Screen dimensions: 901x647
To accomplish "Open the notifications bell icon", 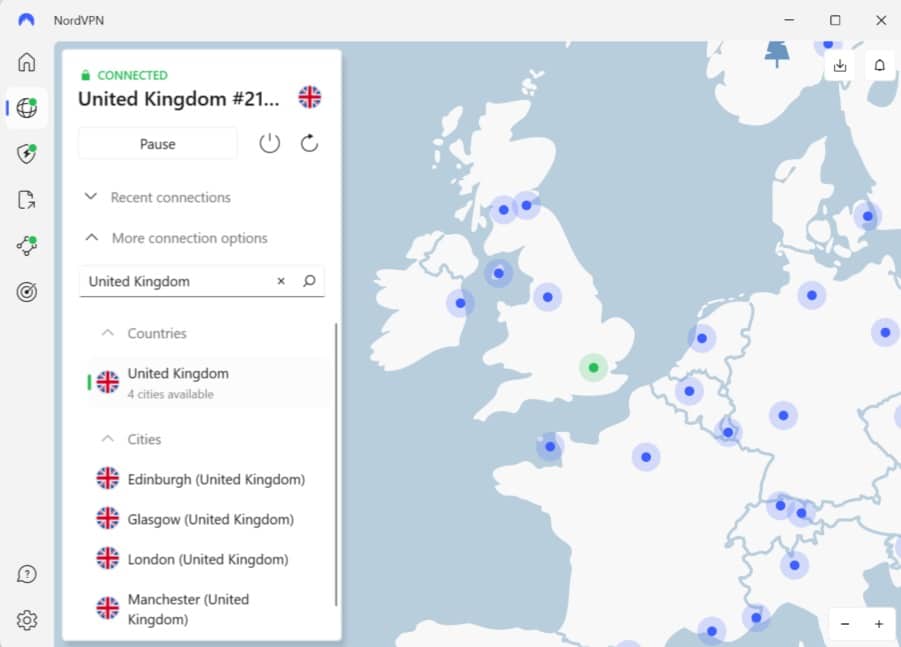I will (879, 66).
